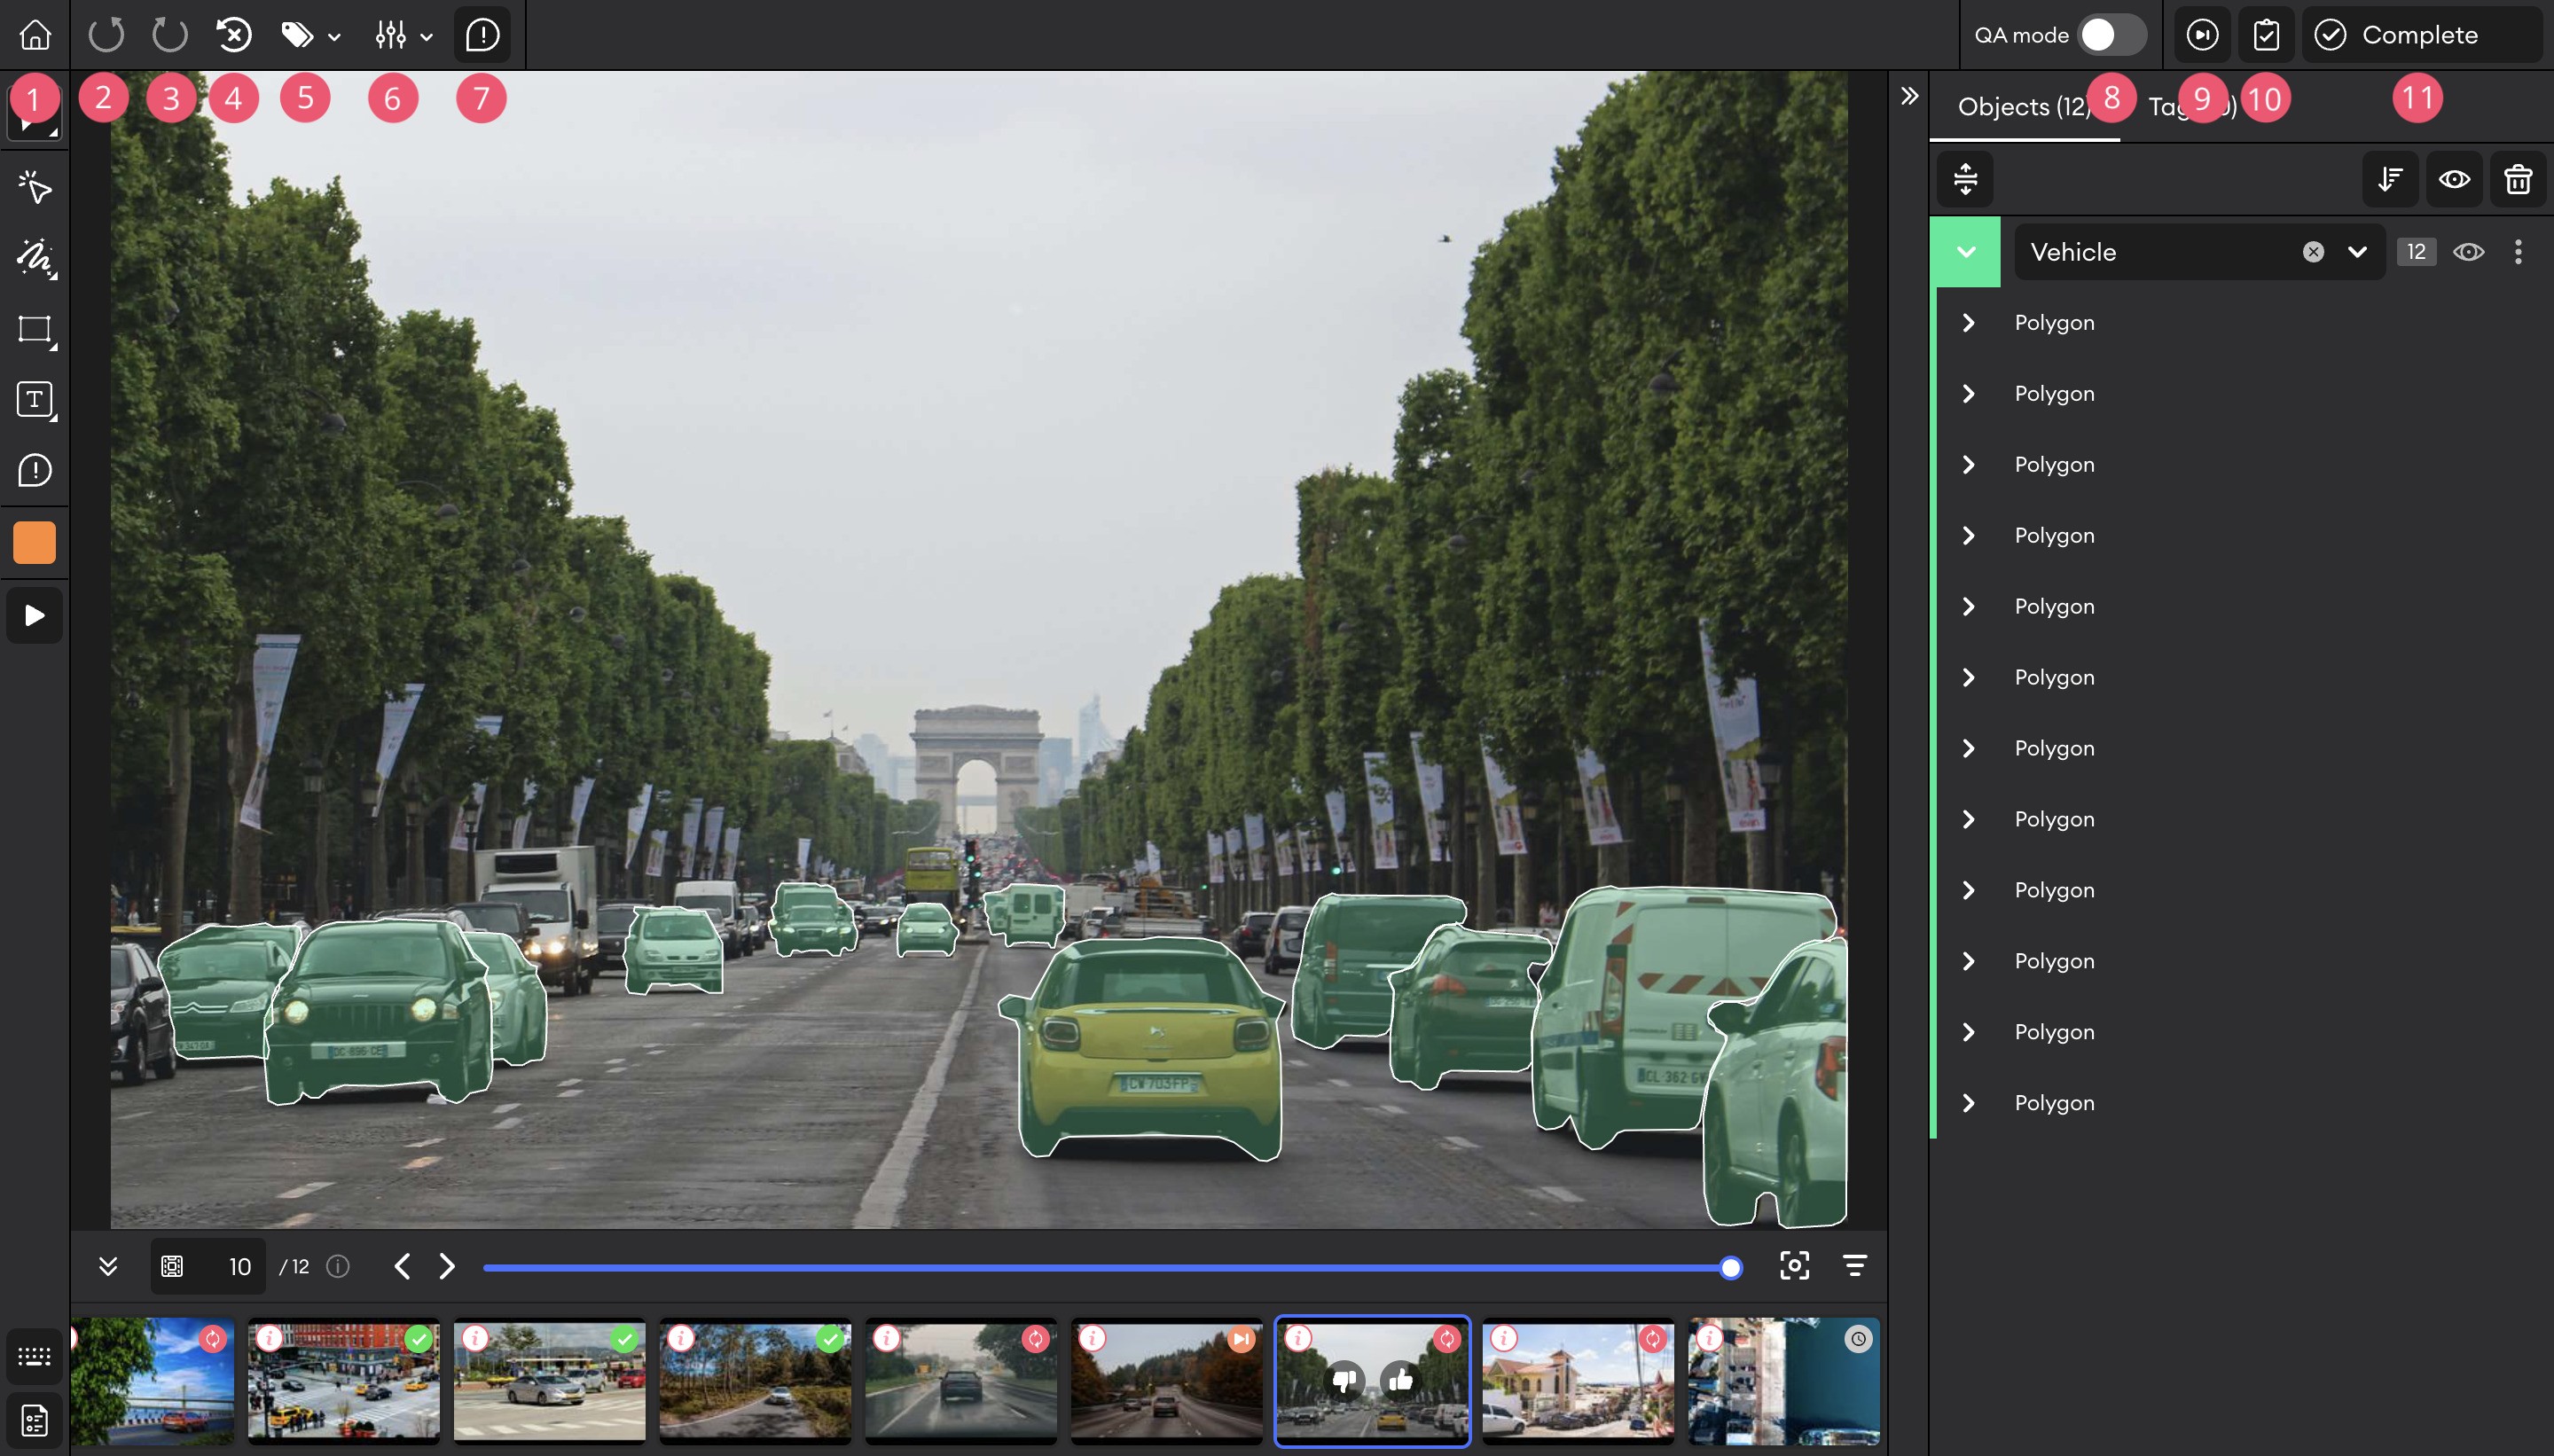
Task: Click the clipboard check approve icon
Action: coord(2266,35)
